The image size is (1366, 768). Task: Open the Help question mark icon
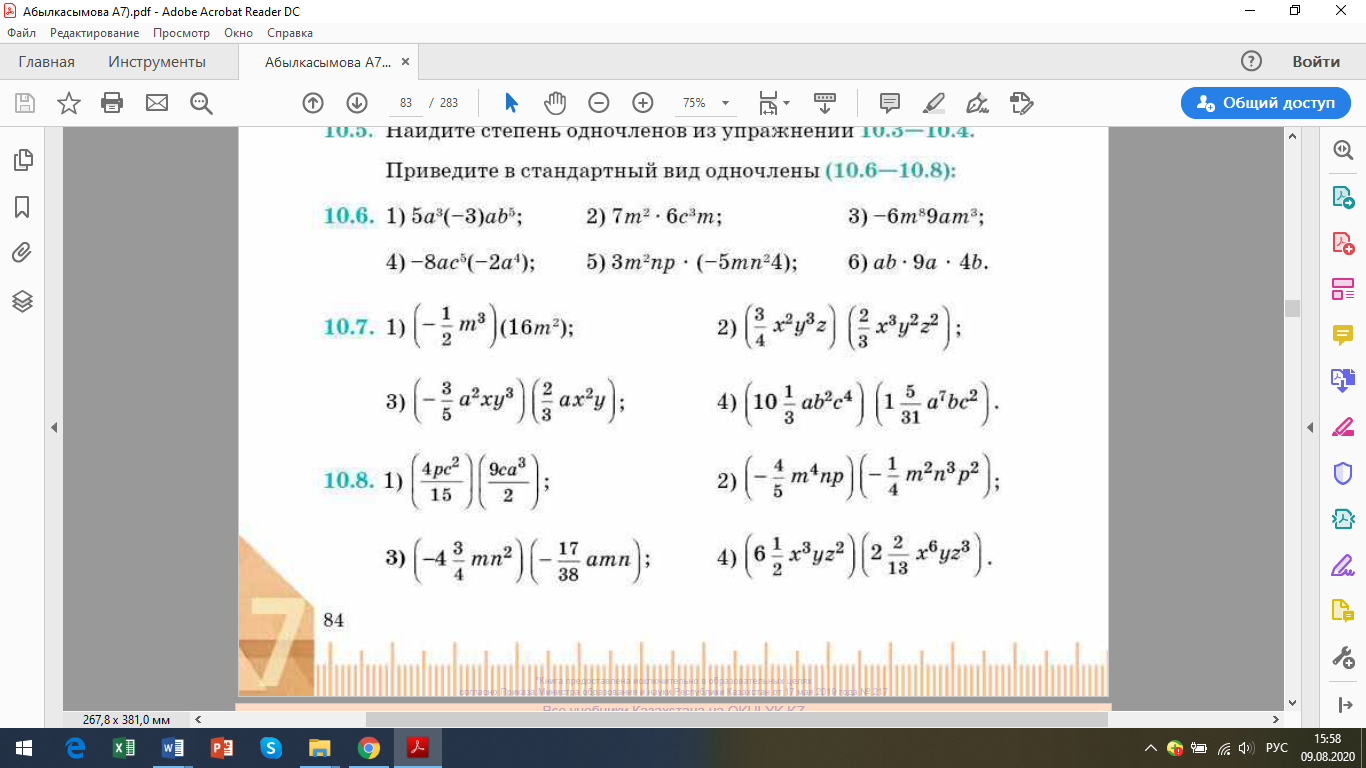point(1251,62)
